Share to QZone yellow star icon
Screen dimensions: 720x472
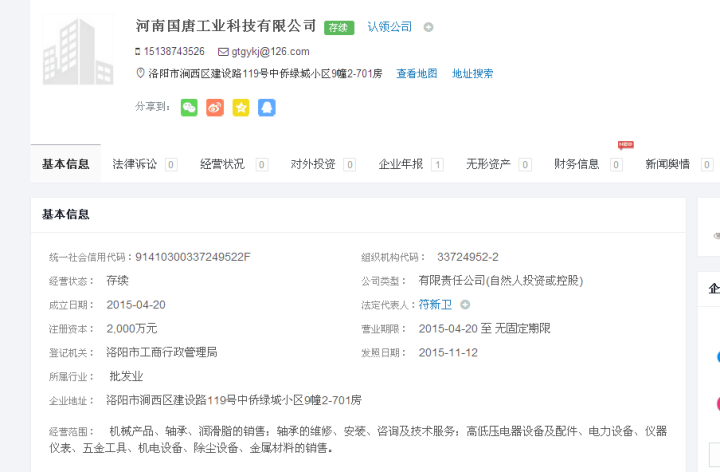241,107
